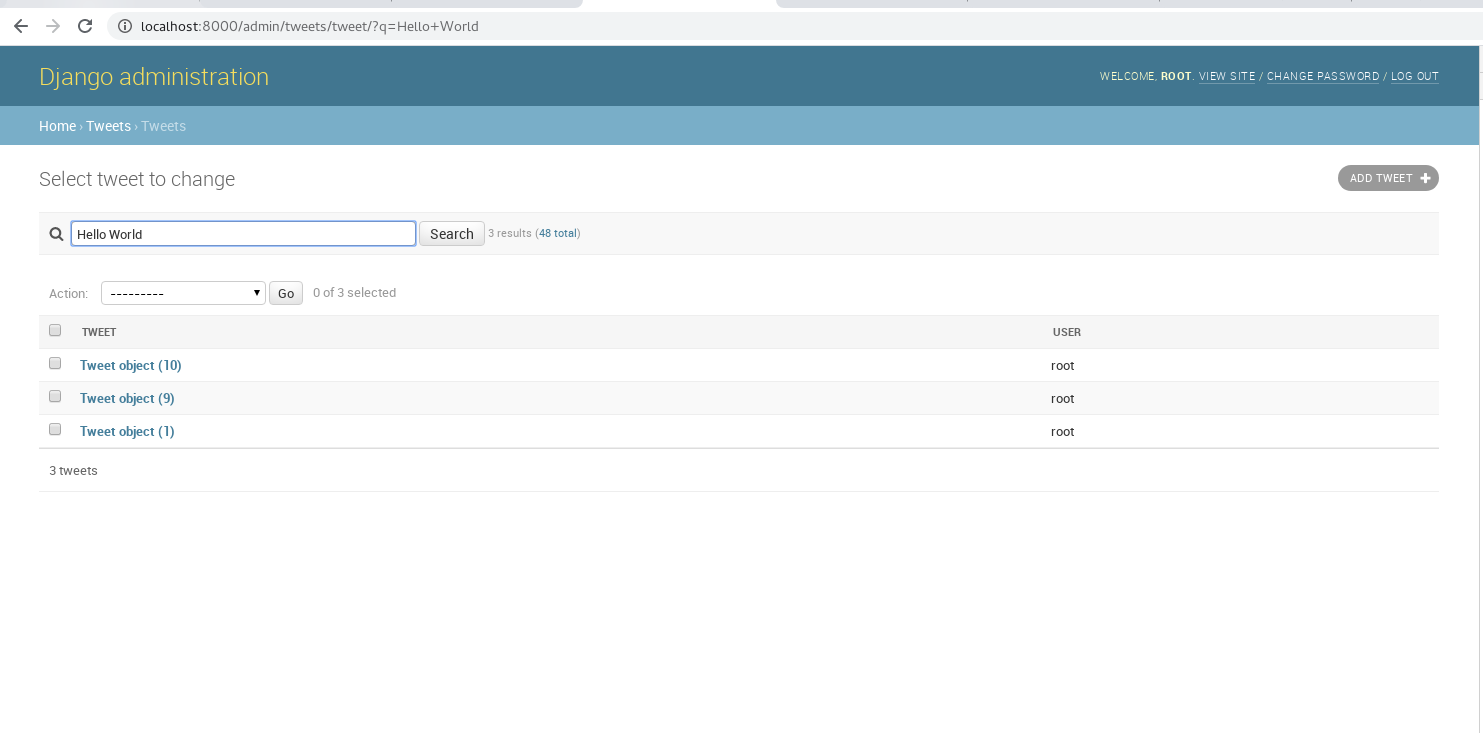1483x733 pixels.
Task: Sort by the TWEET column header
Action: [99, 332]
